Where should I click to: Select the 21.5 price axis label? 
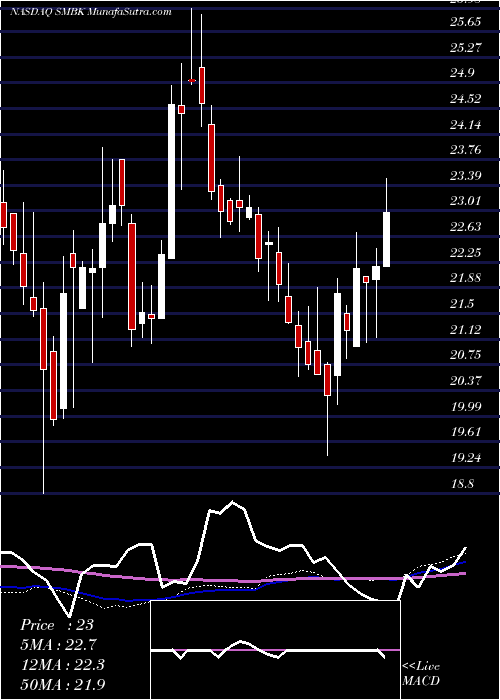462,304
